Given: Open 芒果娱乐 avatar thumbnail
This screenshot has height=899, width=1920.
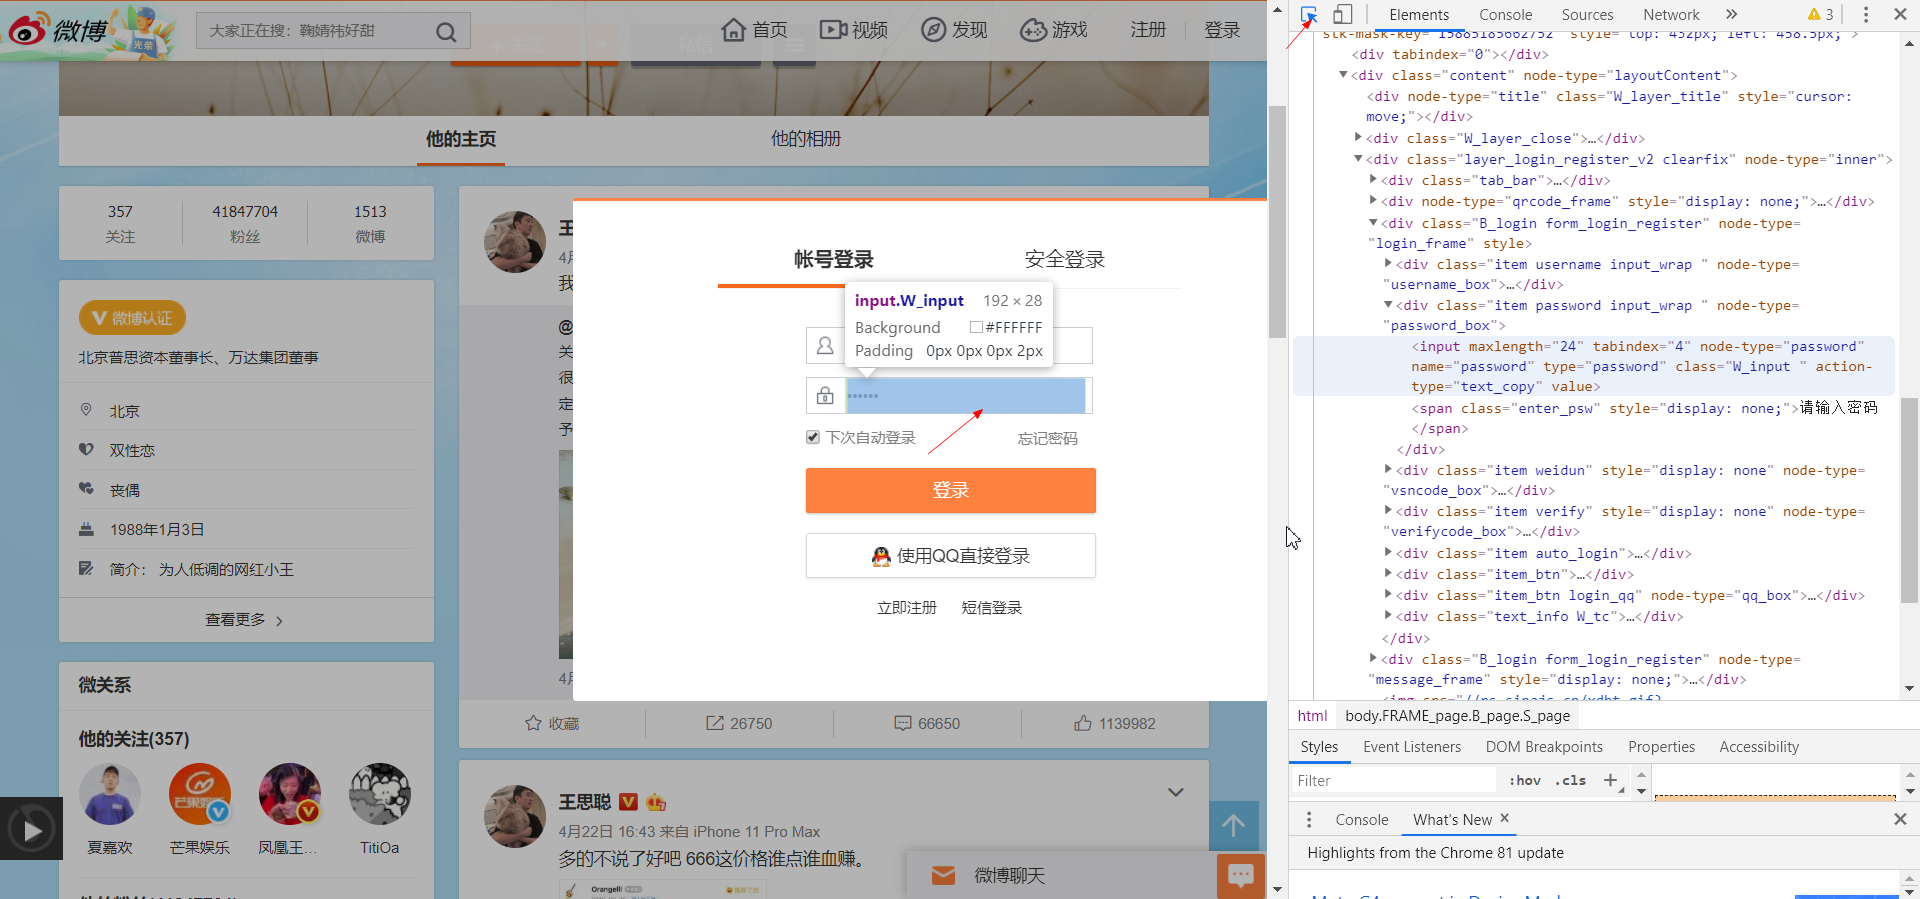Looking at the screenshot, I should [200, 794].
